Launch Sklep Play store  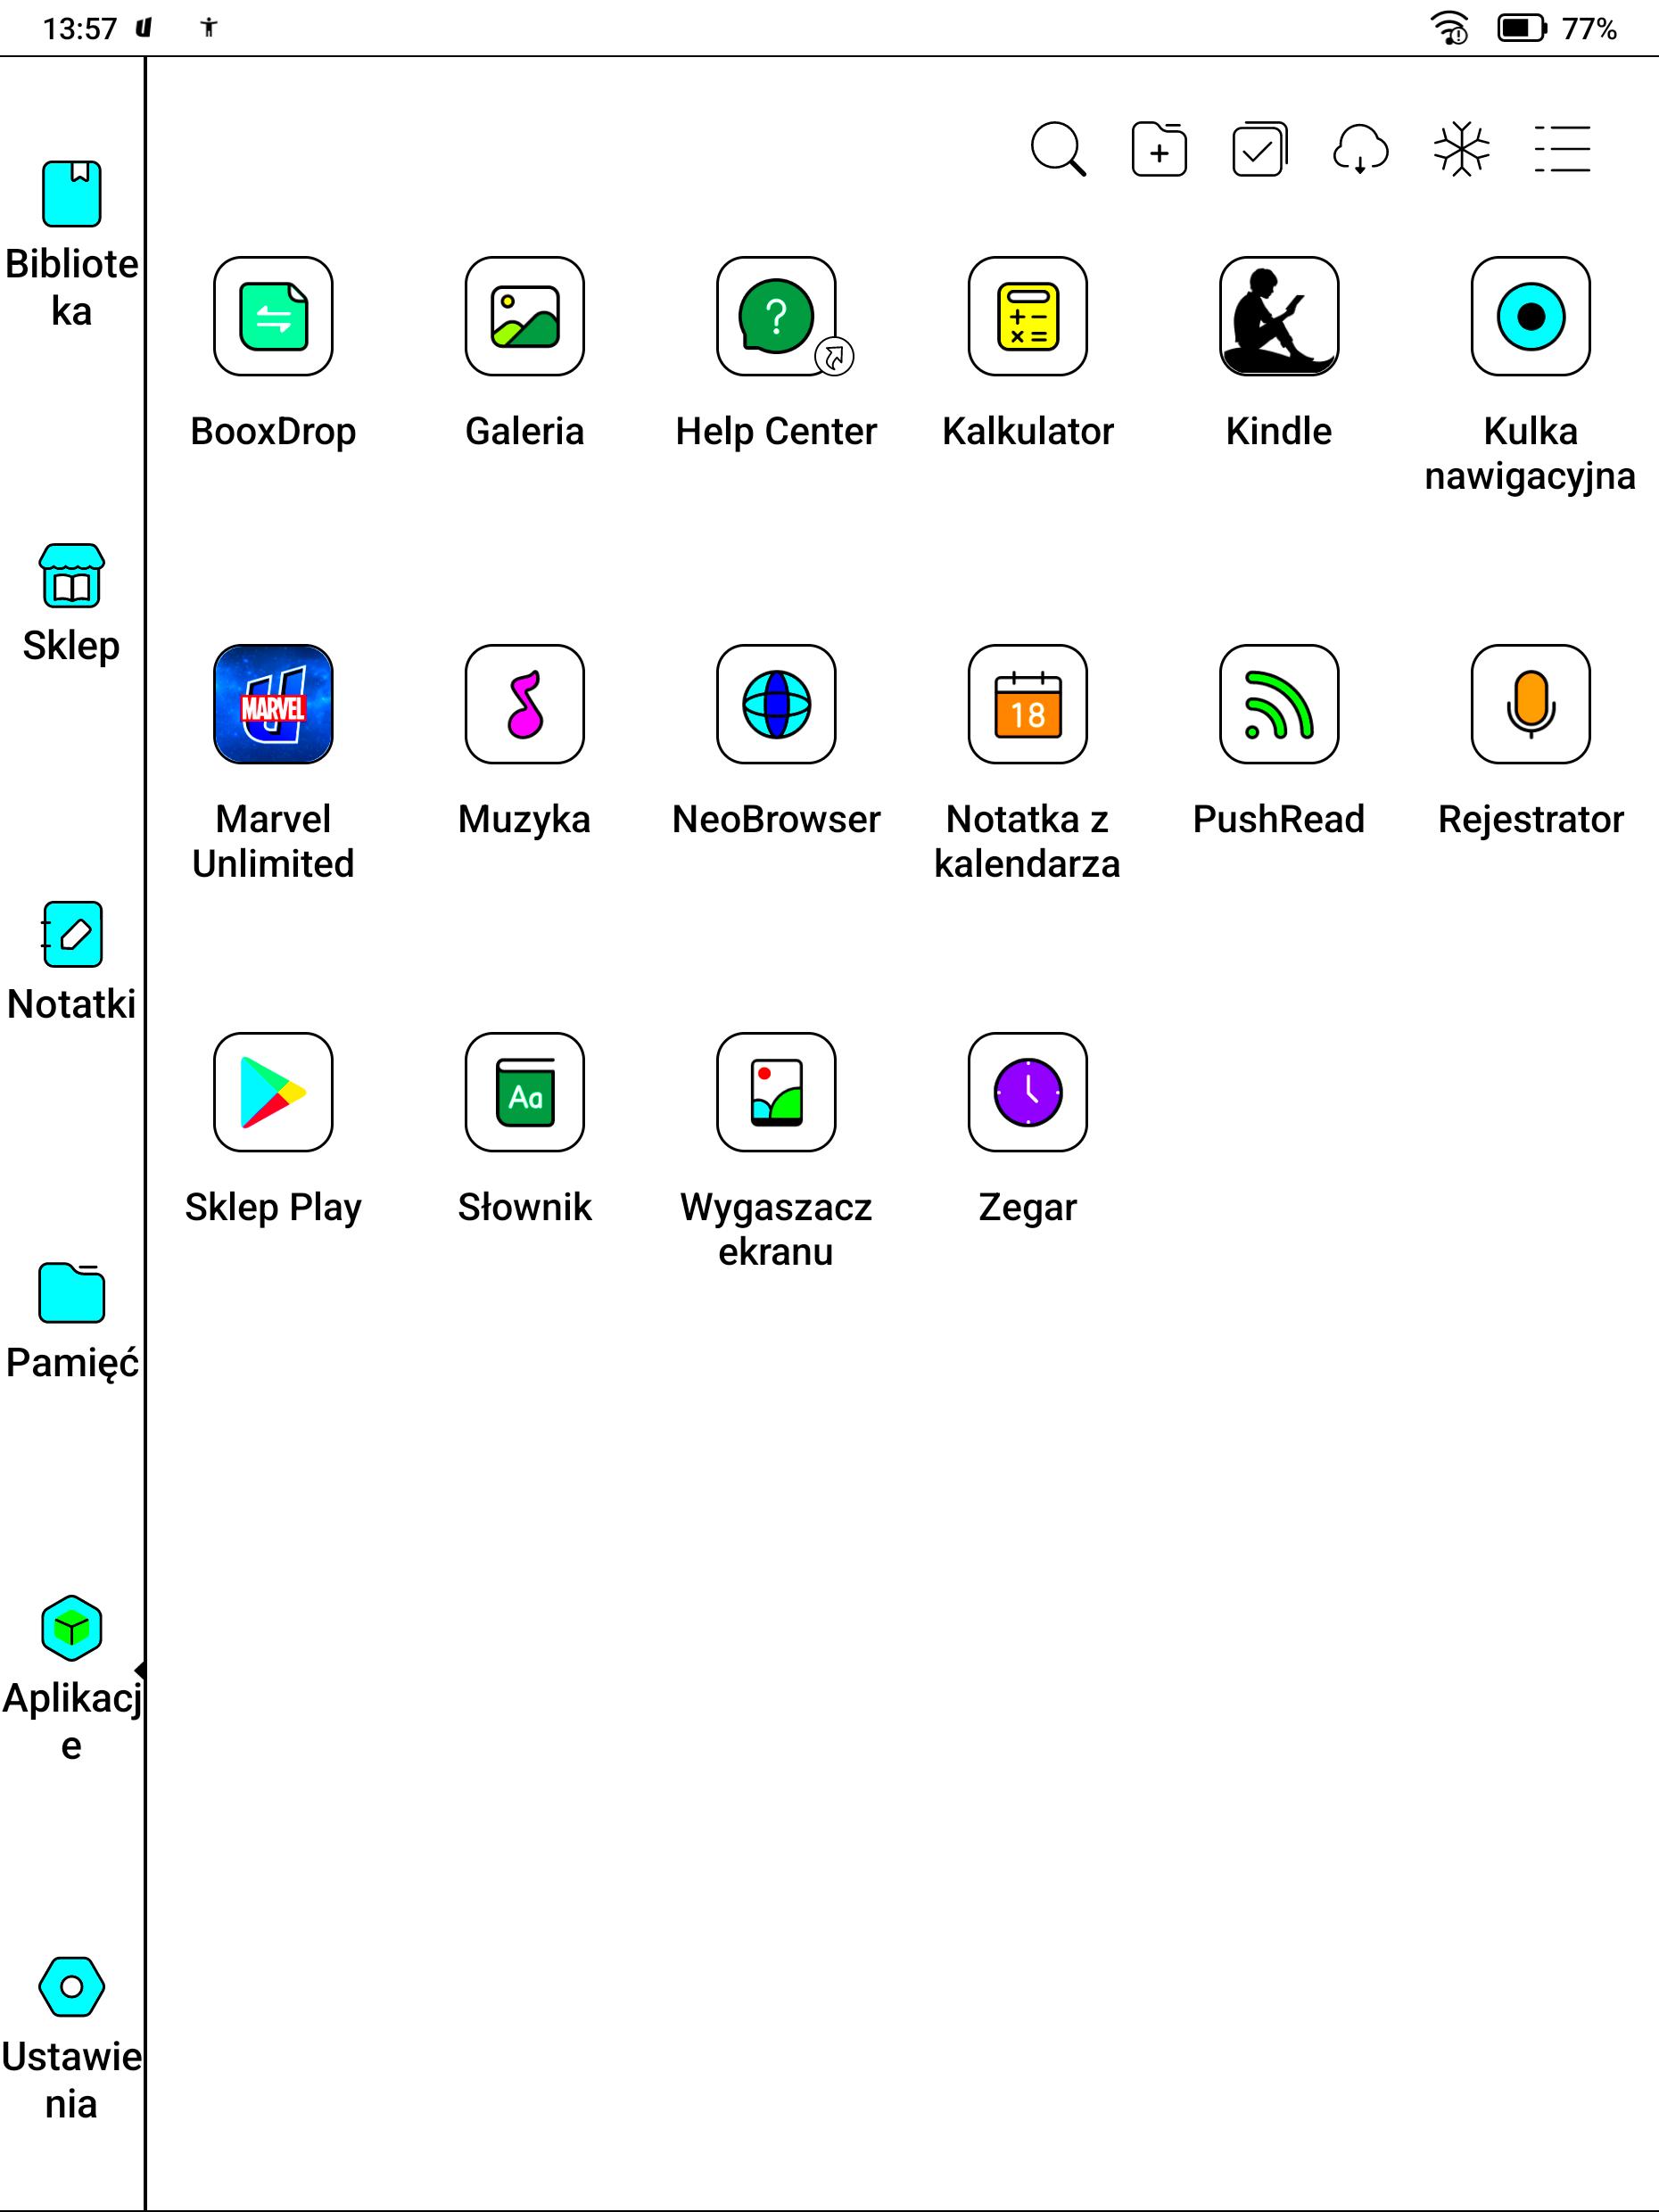point(273,1092)
